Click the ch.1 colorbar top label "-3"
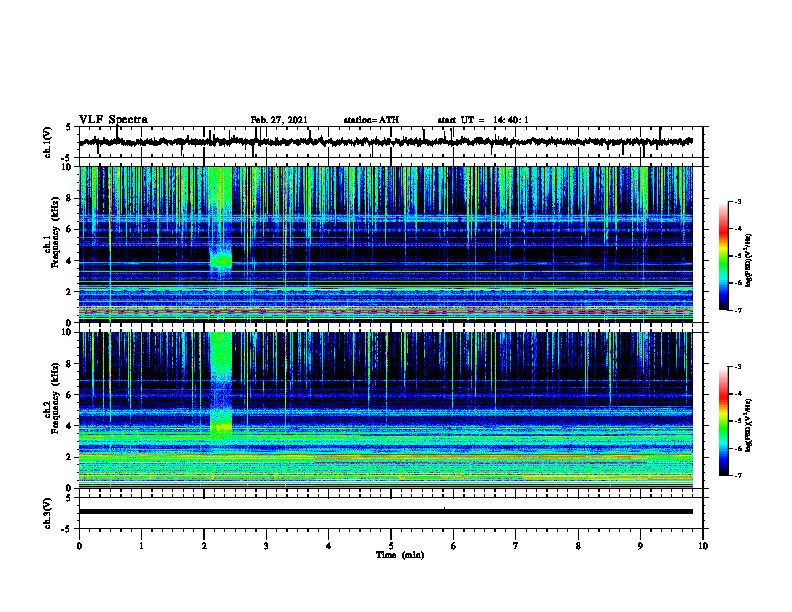The height and width of the screenshot is (612, 792). coord(738,202)
